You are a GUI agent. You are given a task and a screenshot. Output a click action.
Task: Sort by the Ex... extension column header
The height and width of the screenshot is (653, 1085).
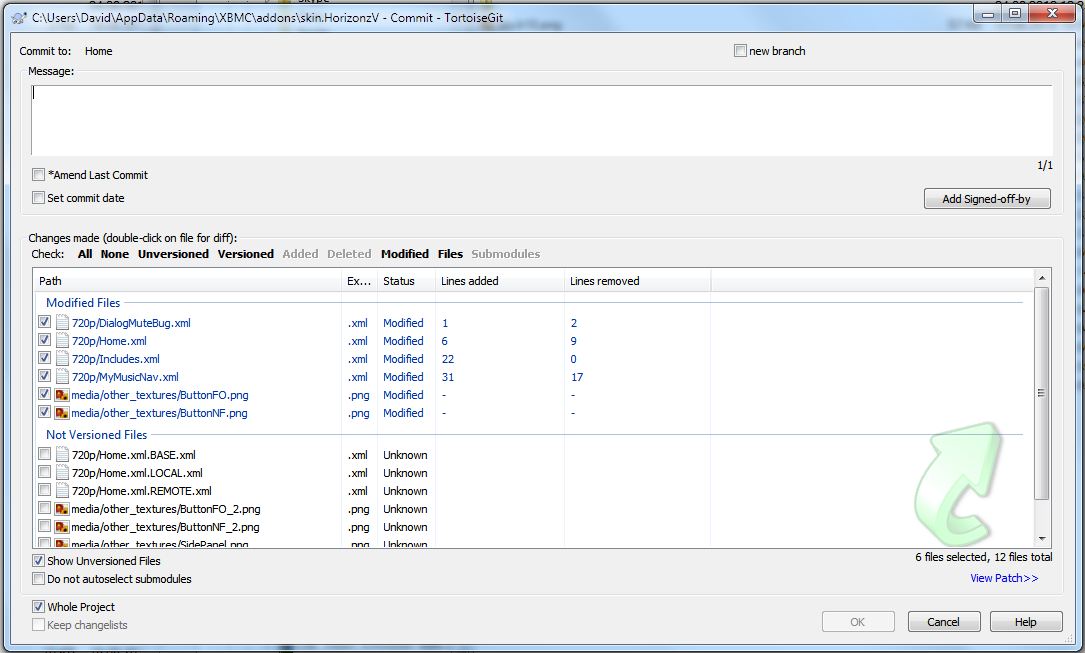click(359, 281)
